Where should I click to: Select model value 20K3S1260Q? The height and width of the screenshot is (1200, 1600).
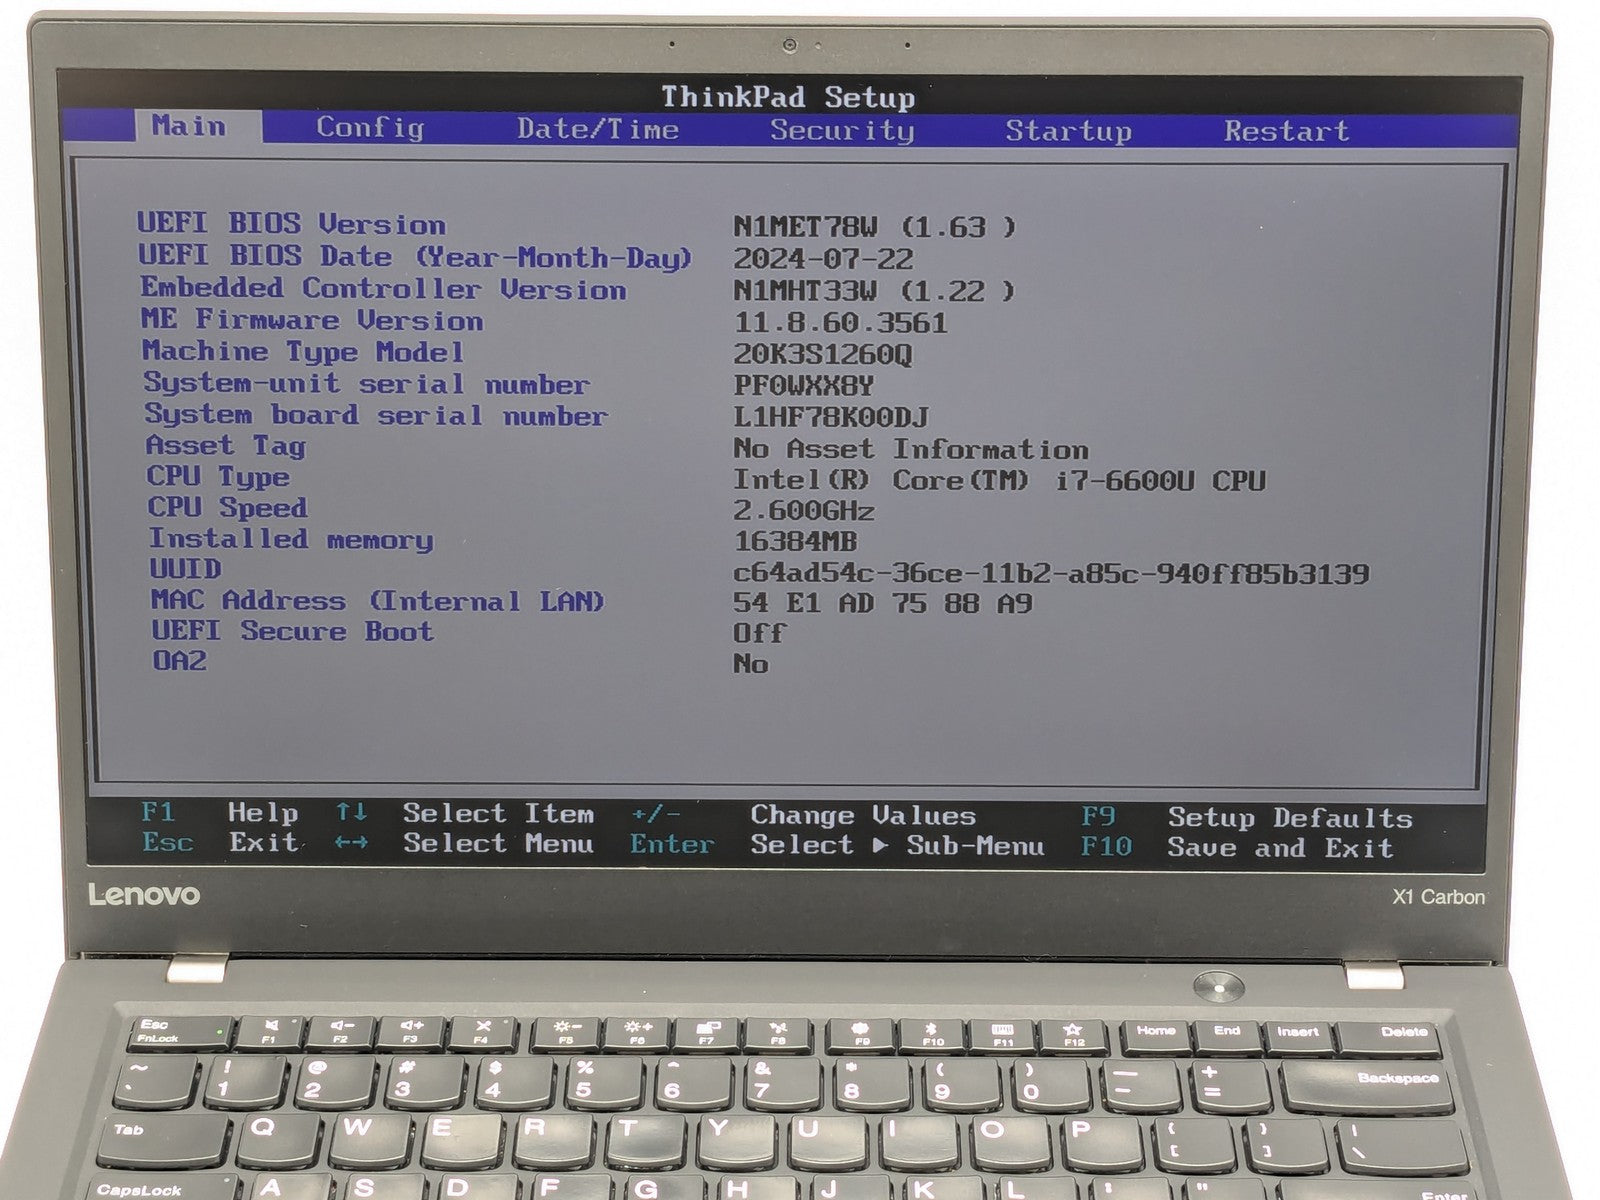click(822, 354)
